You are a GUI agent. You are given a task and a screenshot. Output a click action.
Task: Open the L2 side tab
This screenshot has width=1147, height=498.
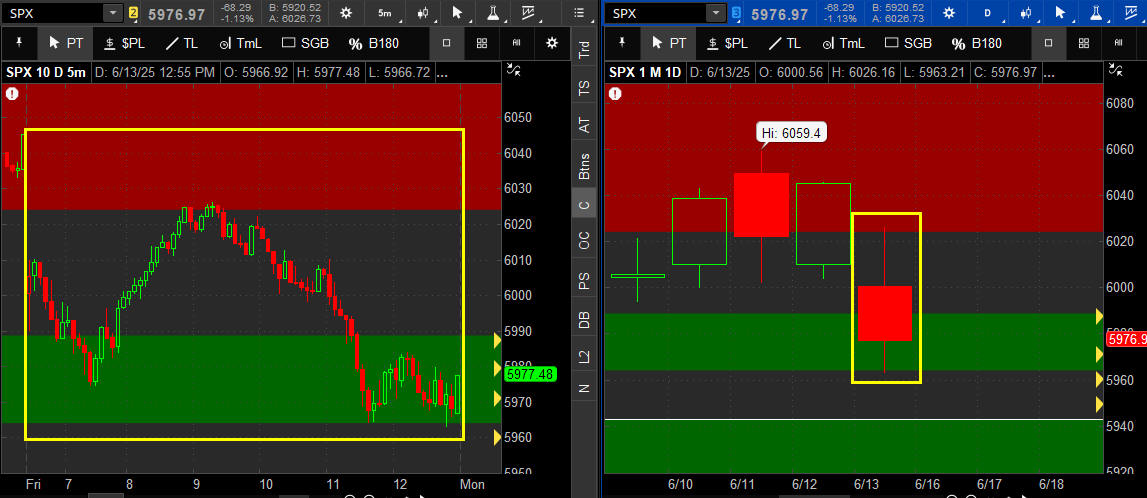coord(584,358)
